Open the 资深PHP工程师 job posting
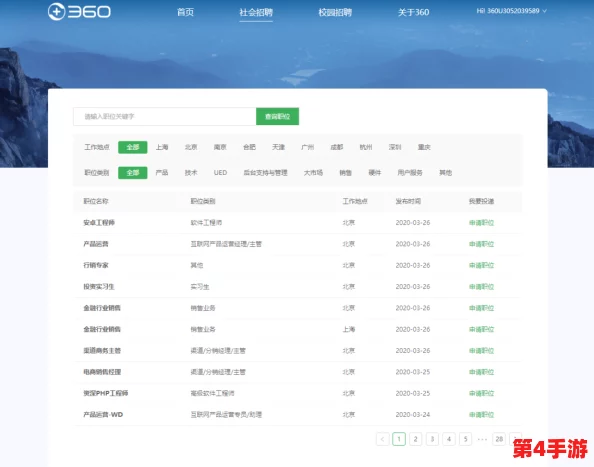The image size is (594, 467). point(106,393)
